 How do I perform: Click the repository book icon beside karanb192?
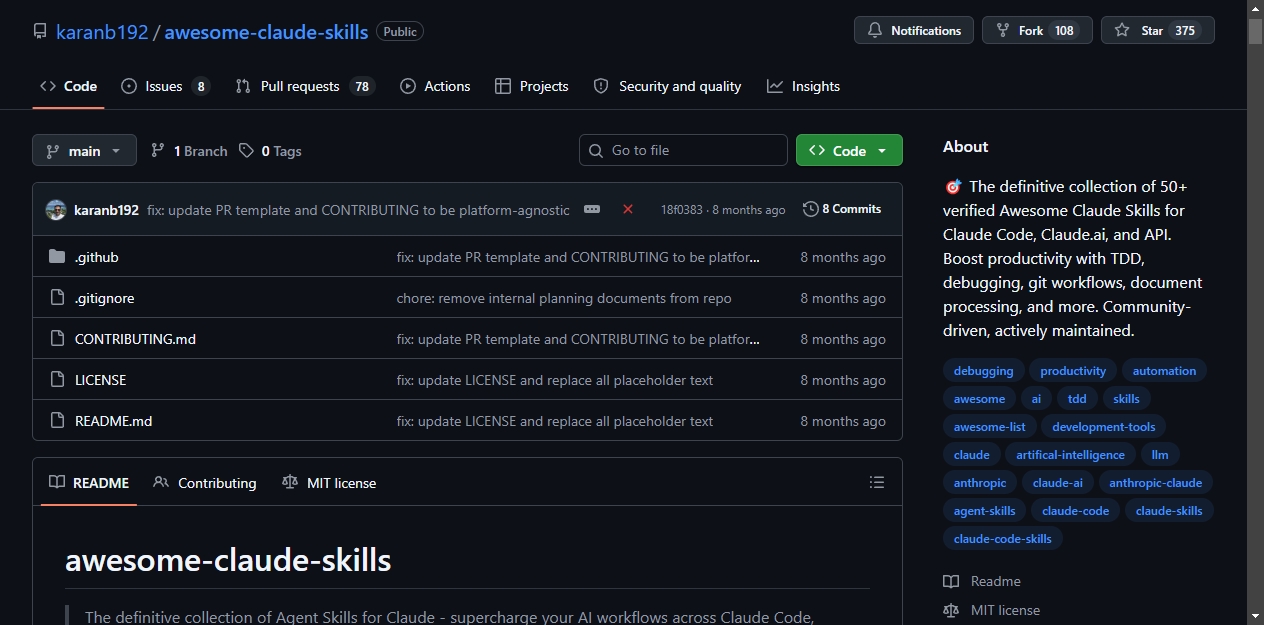coord(40,31)
